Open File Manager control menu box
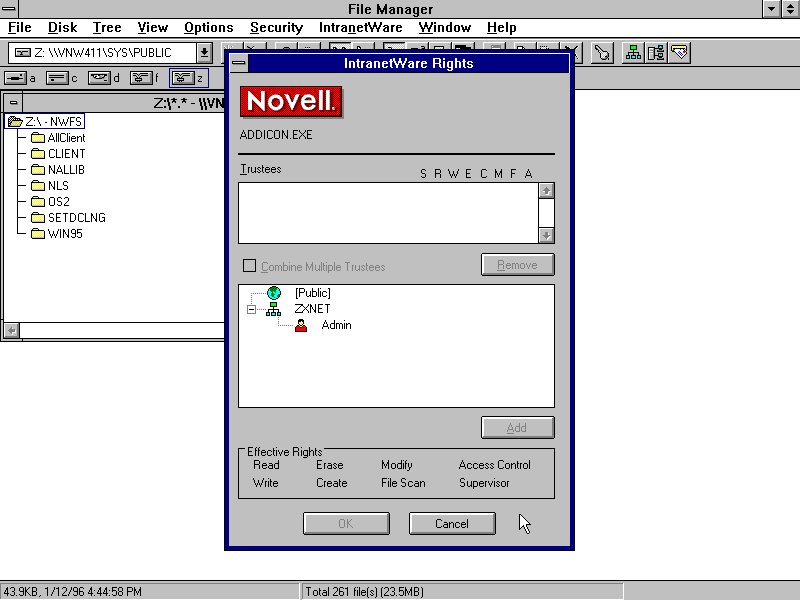 9,9
